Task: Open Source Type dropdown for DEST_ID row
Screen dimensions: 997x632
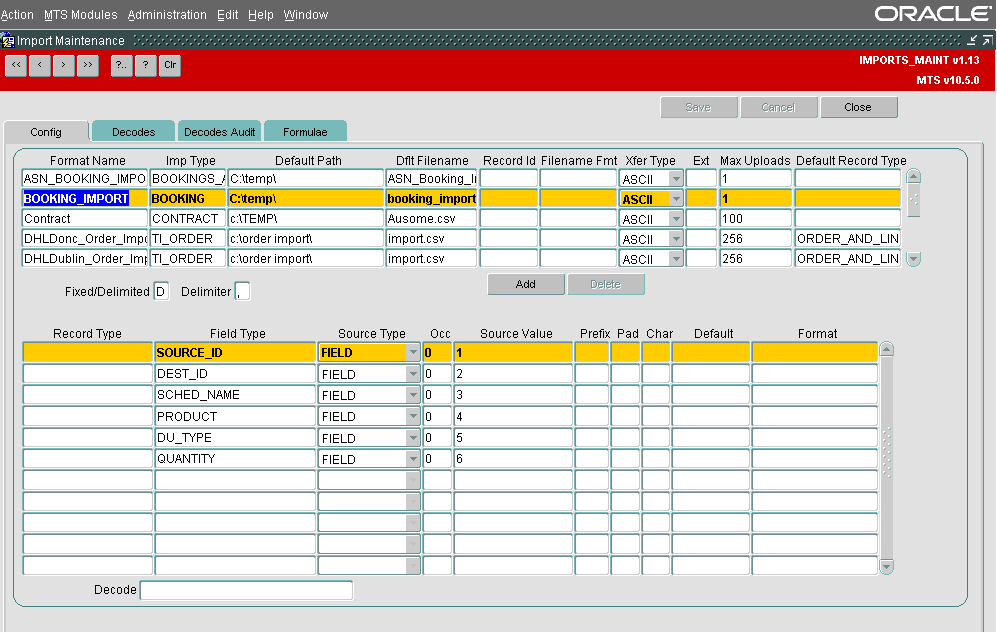Action: [x=413, y=374]
